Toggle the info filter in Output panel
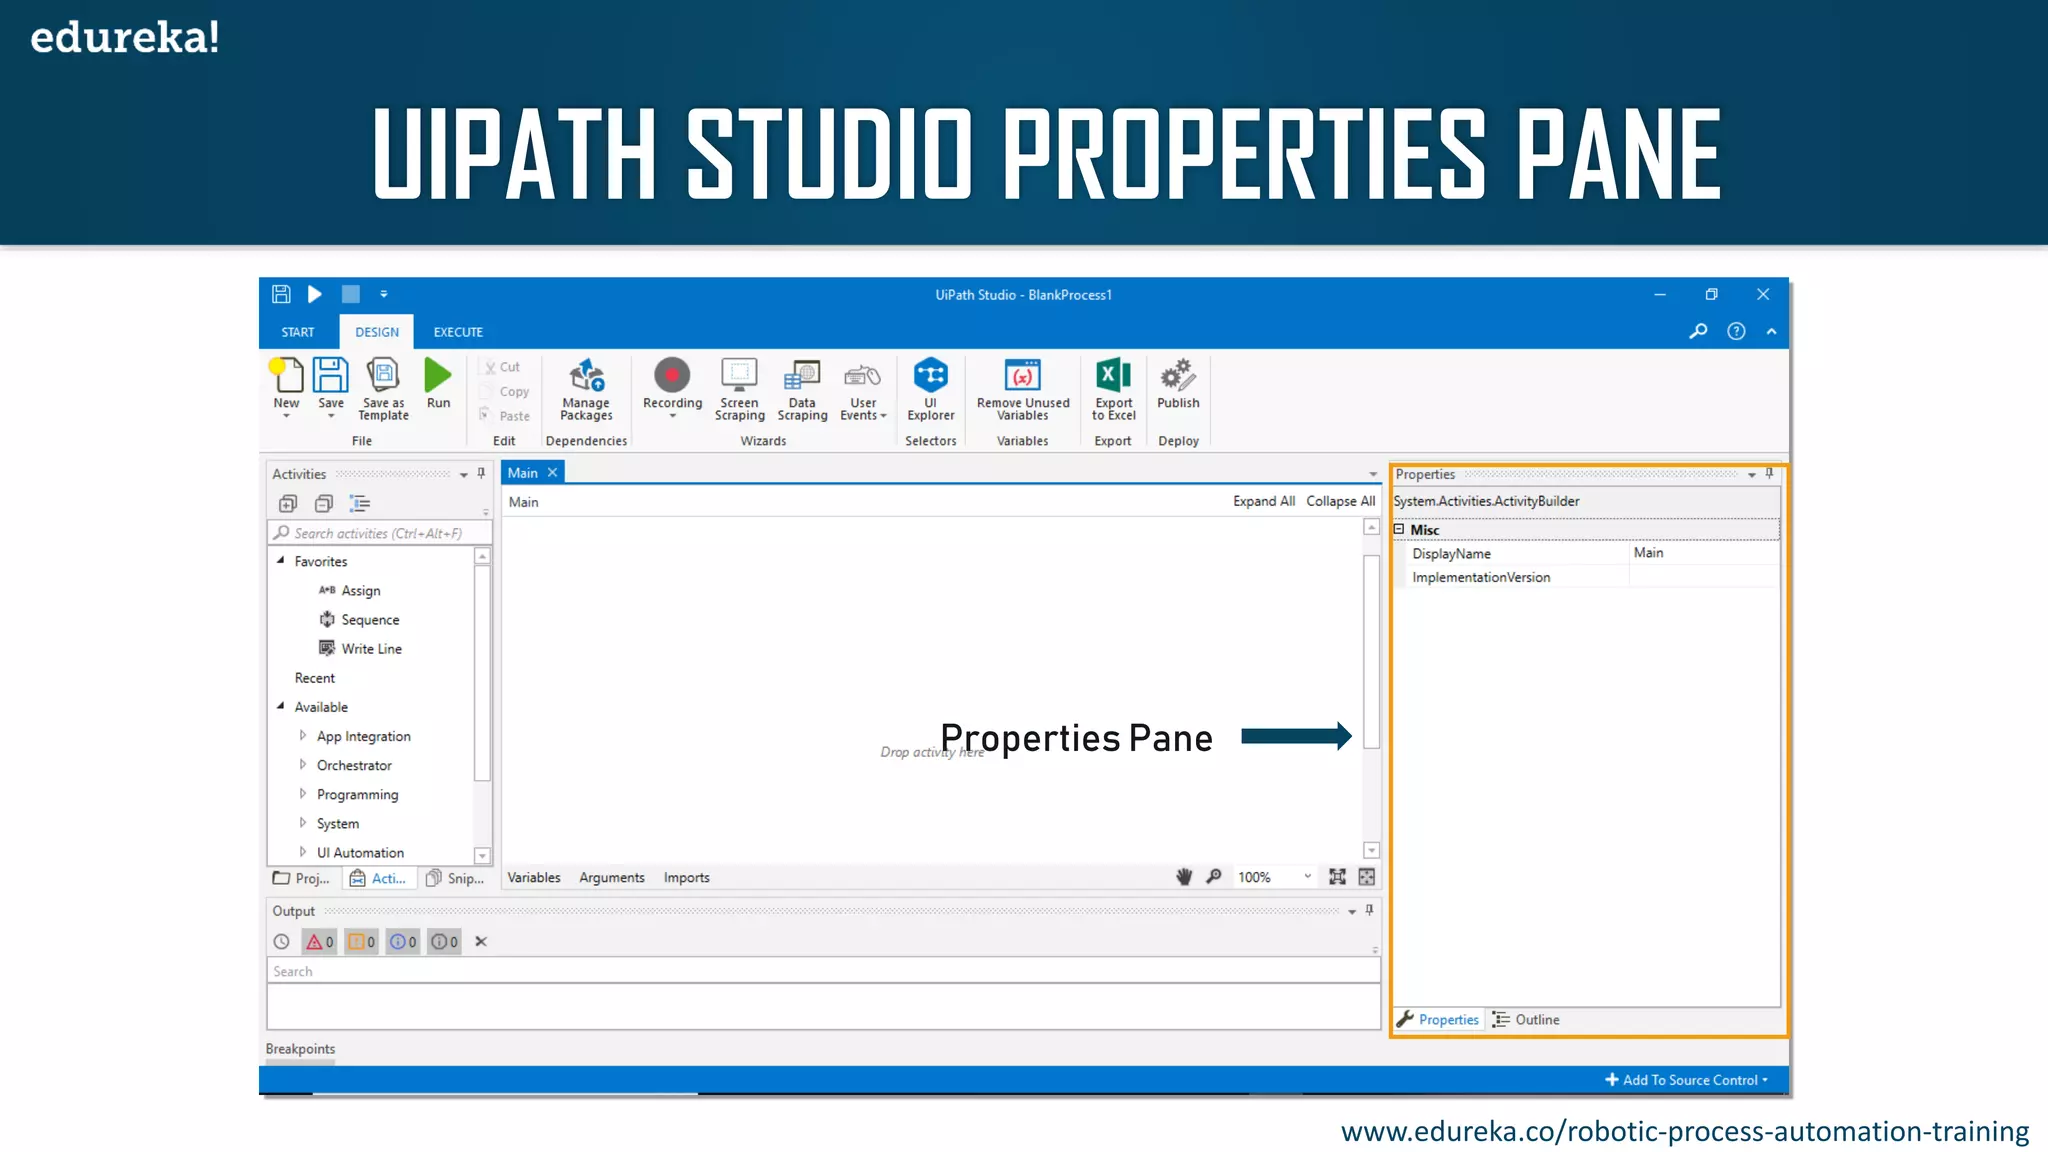This screenshot has height=1152, width=2048. [403, 941]
